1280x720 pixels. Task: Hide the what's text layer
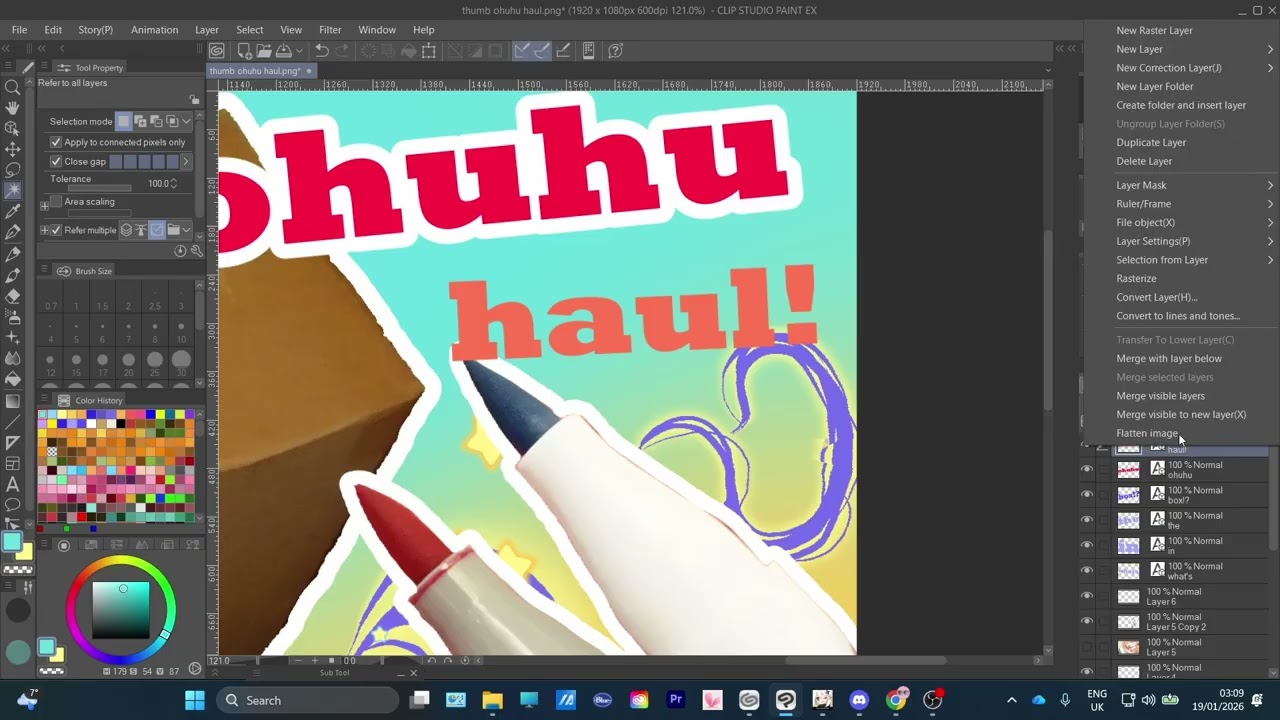pyautogui.click(x=1087, y=570)
